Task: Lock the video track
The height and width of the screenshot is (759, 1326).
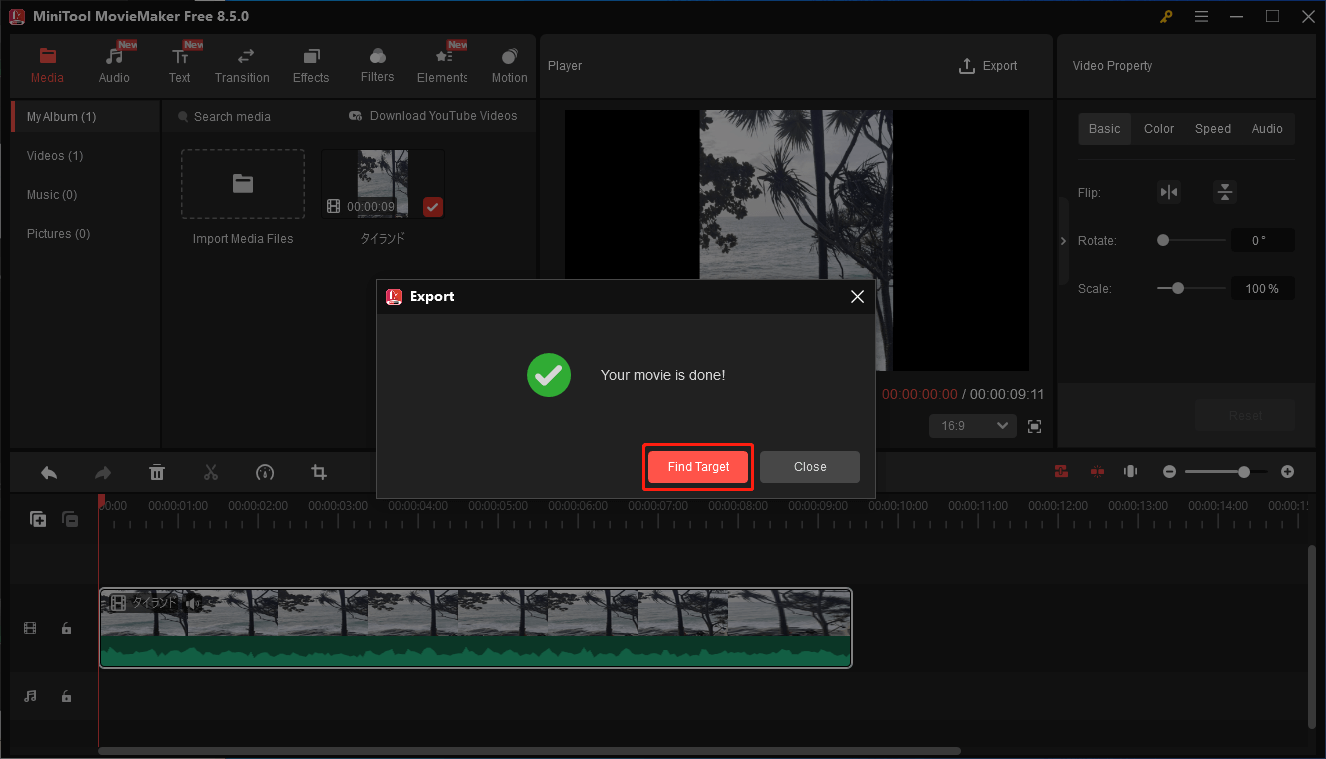Action: [x=66, y=628]
